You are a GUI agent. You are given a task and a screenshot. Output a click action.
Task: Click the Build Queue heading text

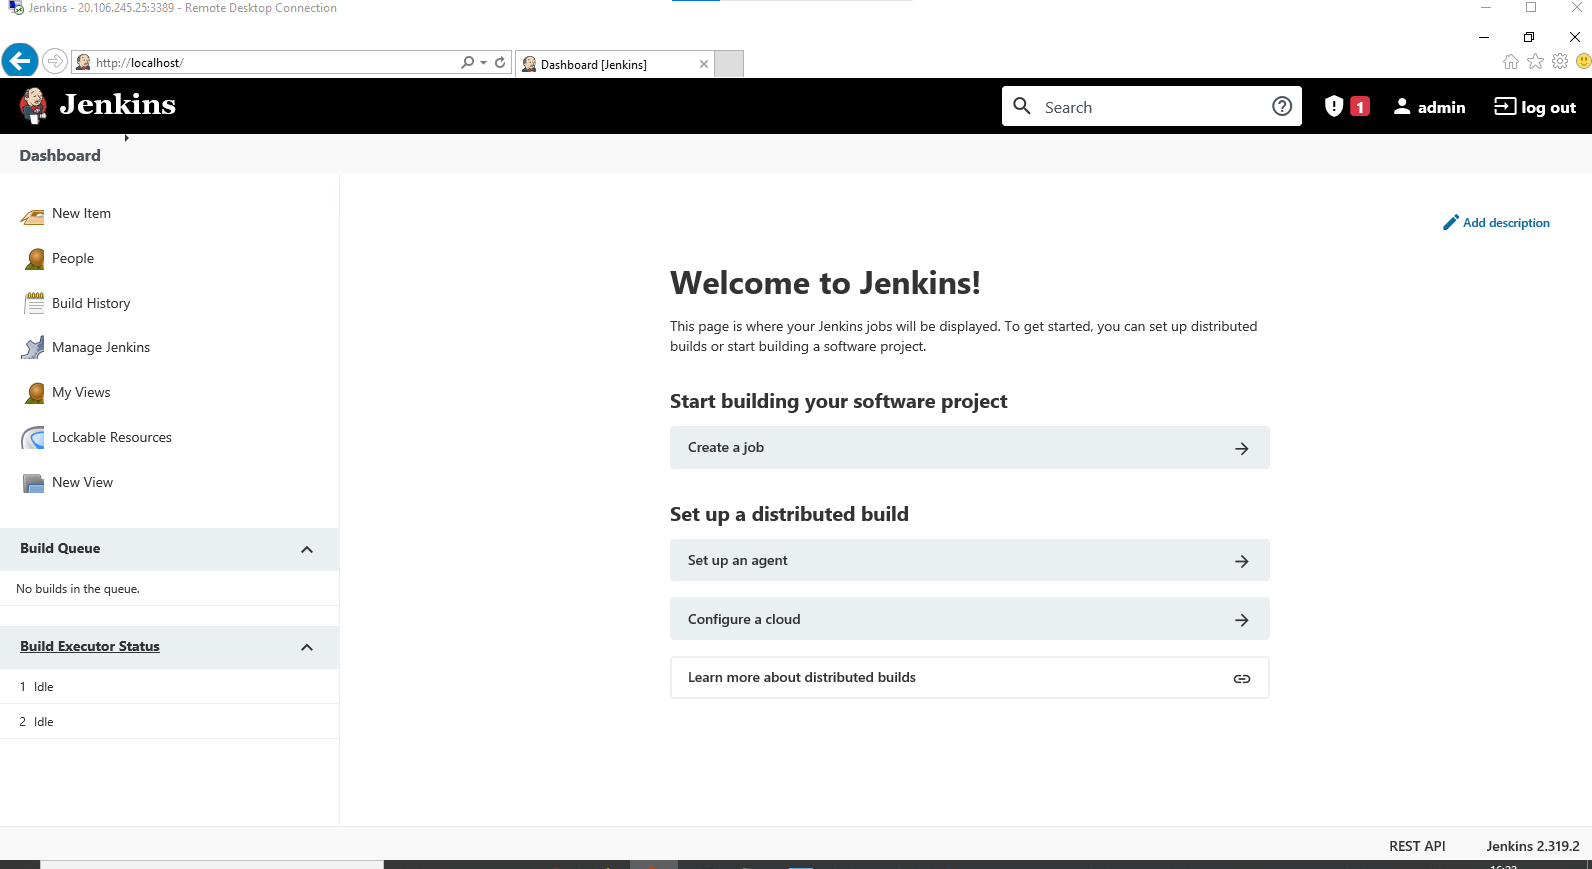coord(60,548)
